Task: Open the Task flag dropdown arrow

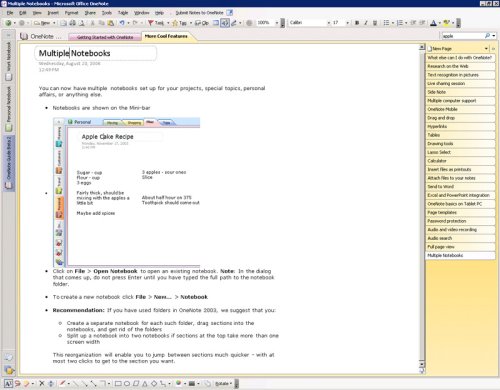Action: pyautogui.click(x=168, y=23)
